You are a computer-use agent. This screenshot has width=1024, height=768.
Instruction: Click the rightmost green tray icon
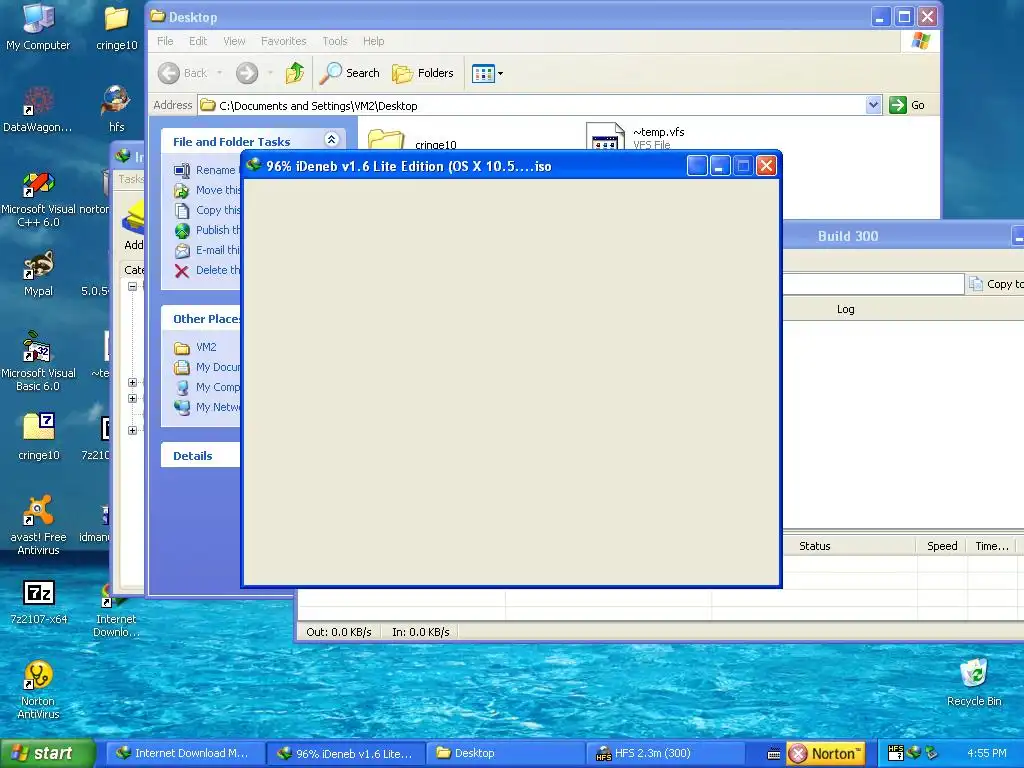[x=931, y=753]
